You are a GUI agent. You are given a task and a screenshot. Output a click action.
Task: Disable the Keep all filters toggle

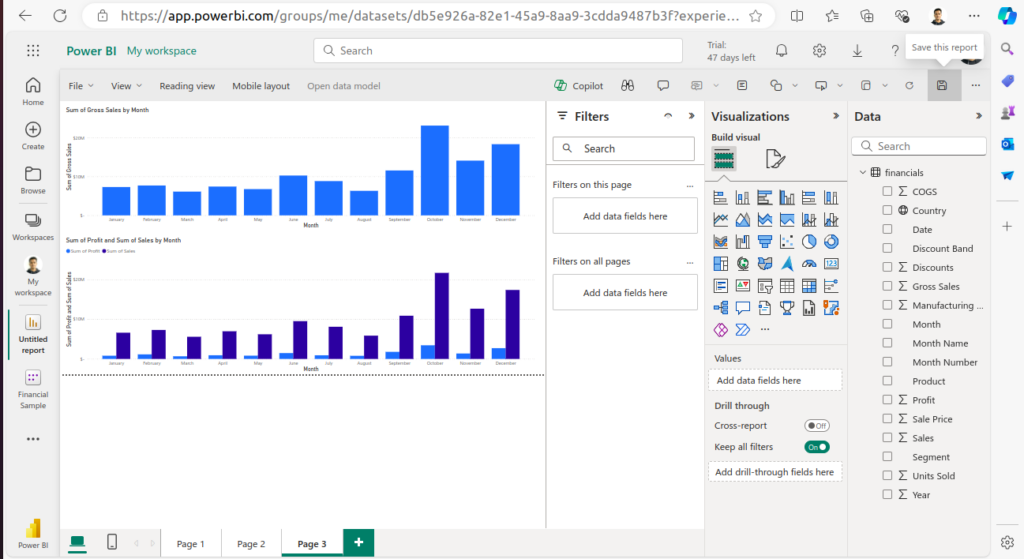tap(817, 447)
